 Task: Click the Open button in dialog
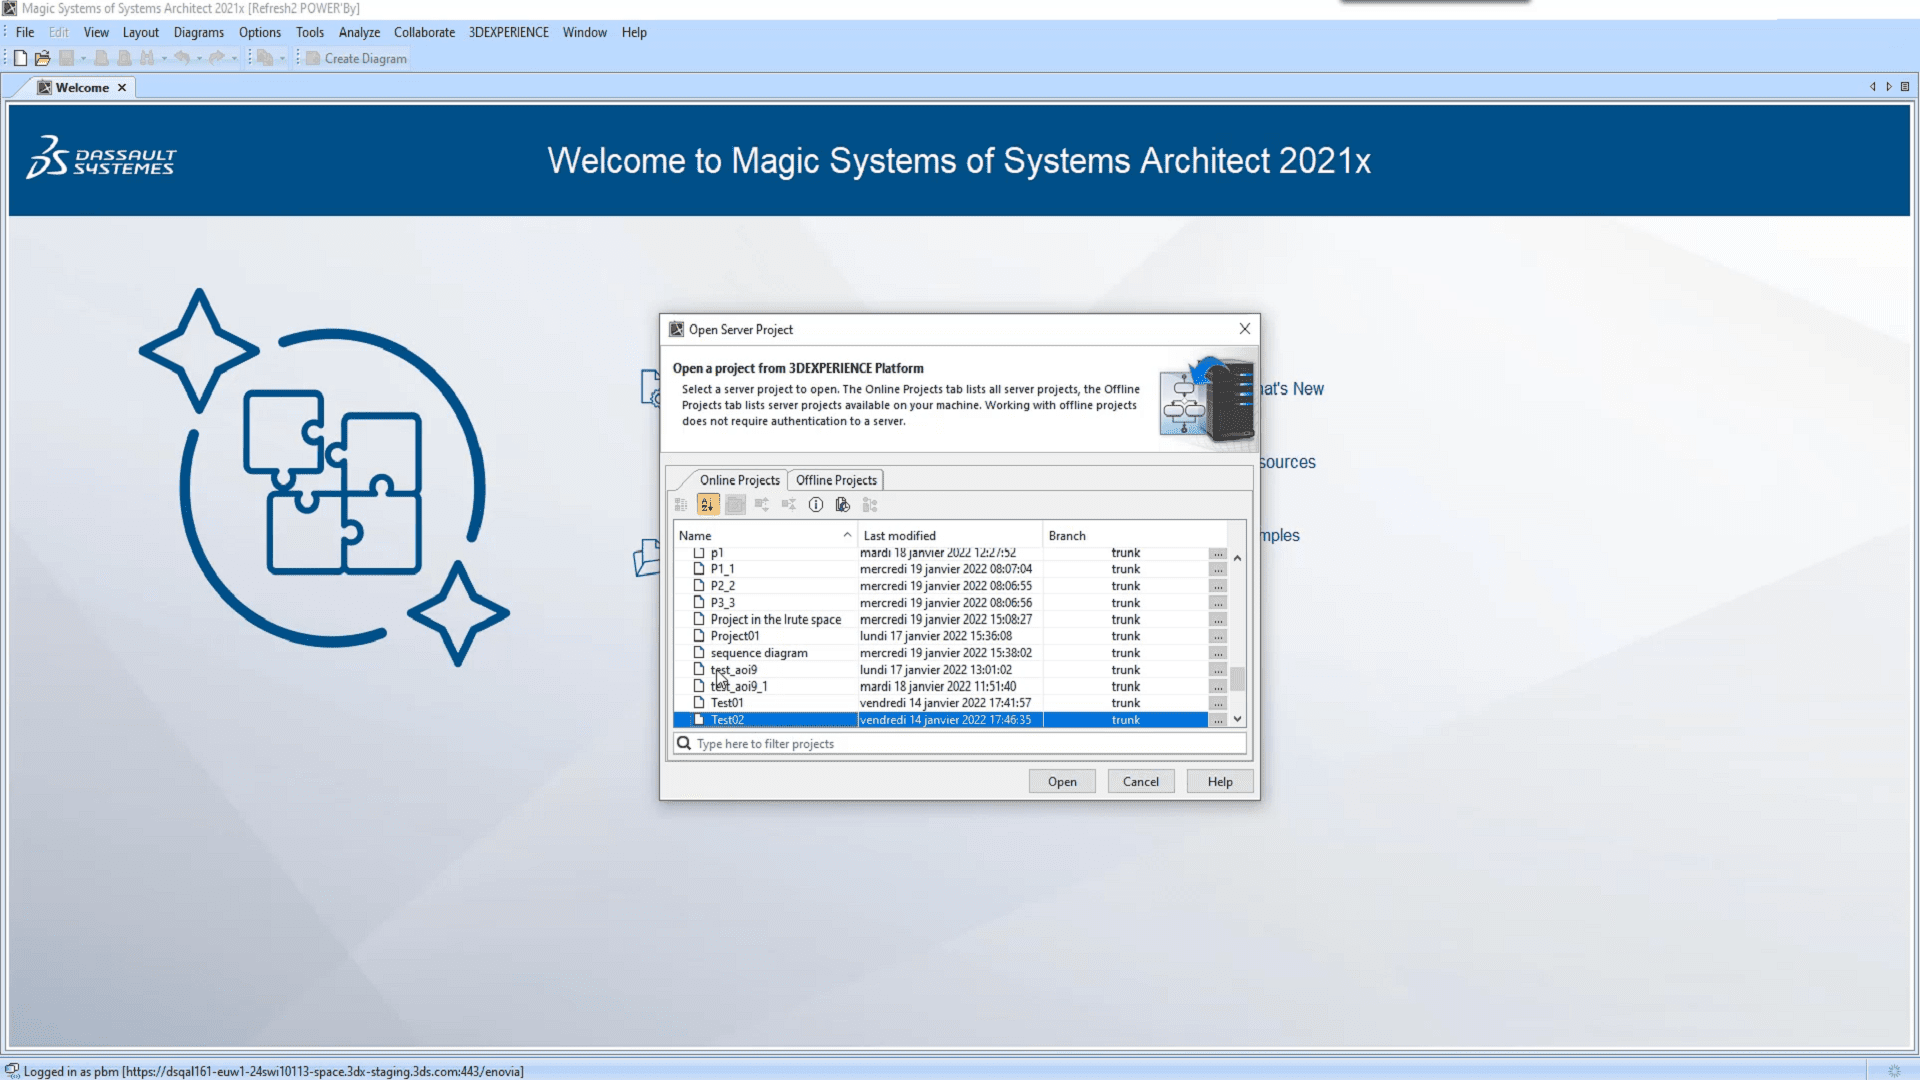coord(1062,781)
